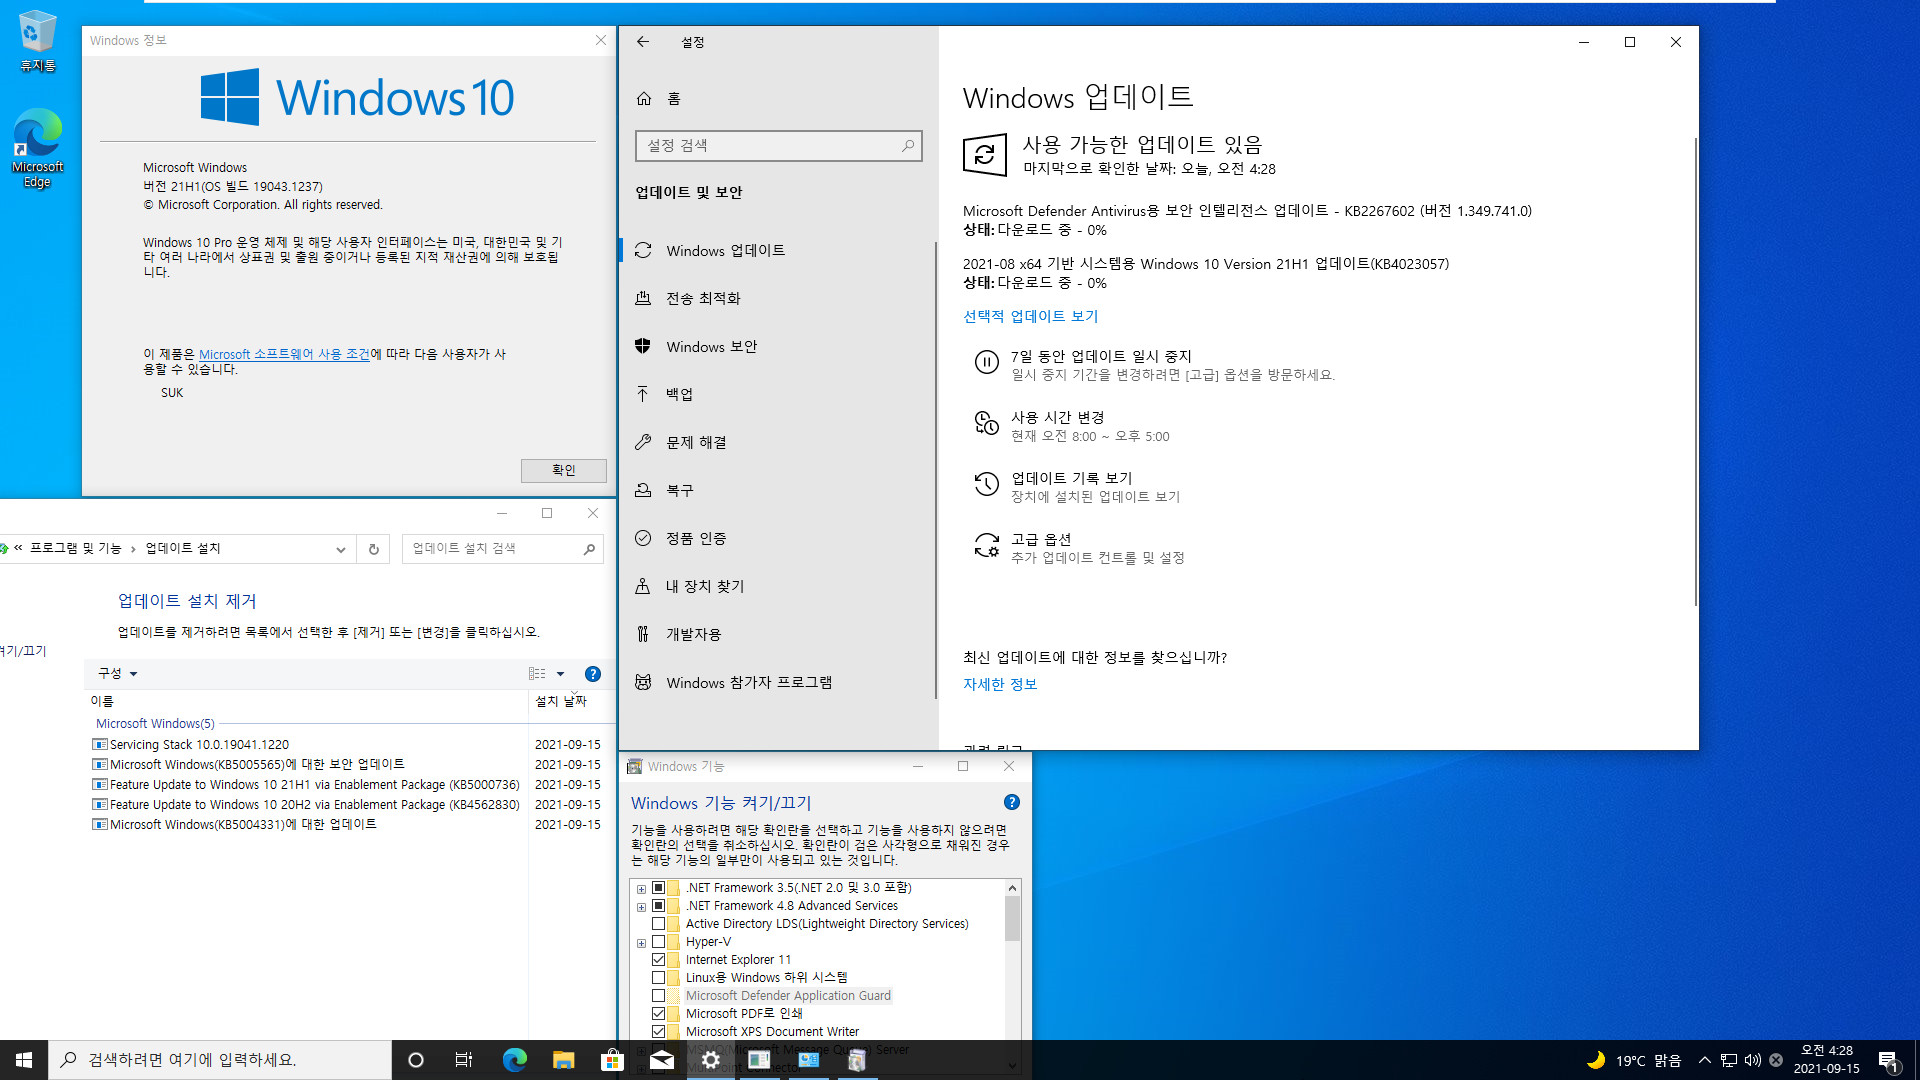
Task: Click help icon in Windows 기능 dialog
Action: (x=1011, y=803)
